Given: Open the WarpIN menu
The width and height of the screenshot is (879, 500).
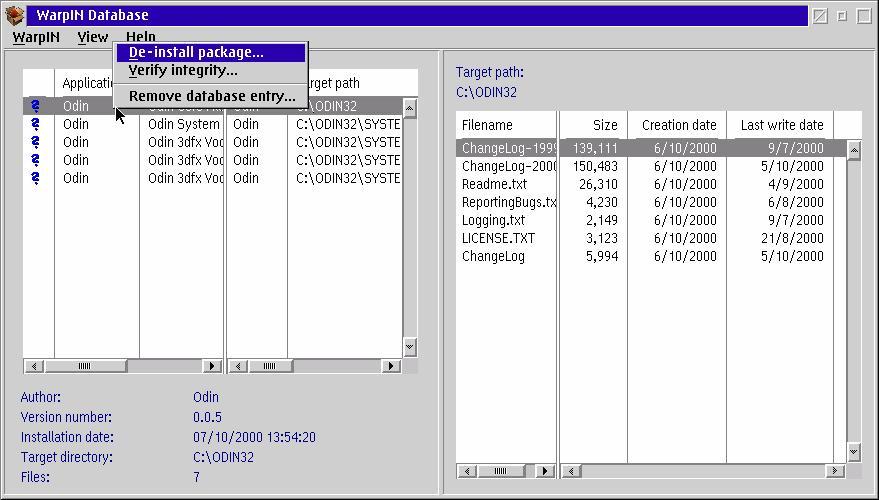Looking at the screenshot, I should tap(36, 38).
